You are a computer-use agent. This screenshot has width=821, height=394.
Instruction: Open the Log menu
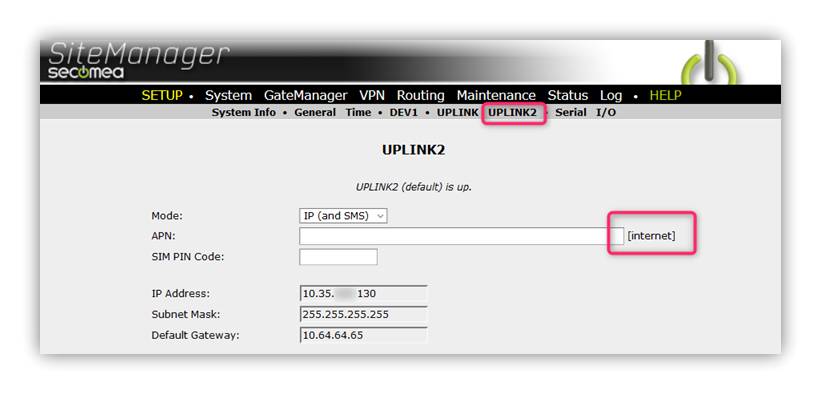[611, 96]
